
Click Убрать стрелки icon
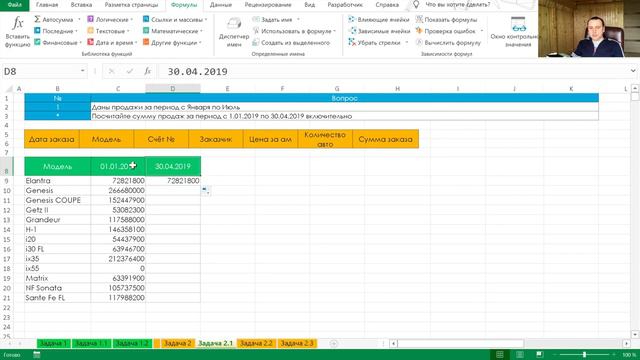352,42
